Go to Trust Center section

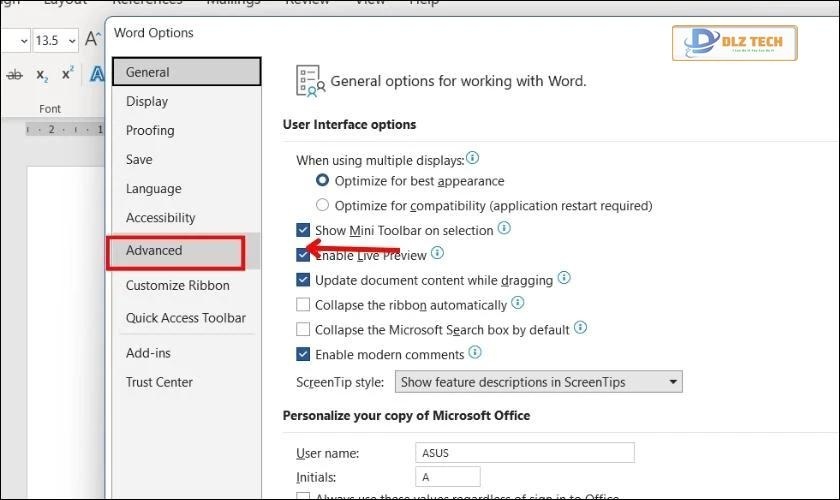[x=159, y=382]
